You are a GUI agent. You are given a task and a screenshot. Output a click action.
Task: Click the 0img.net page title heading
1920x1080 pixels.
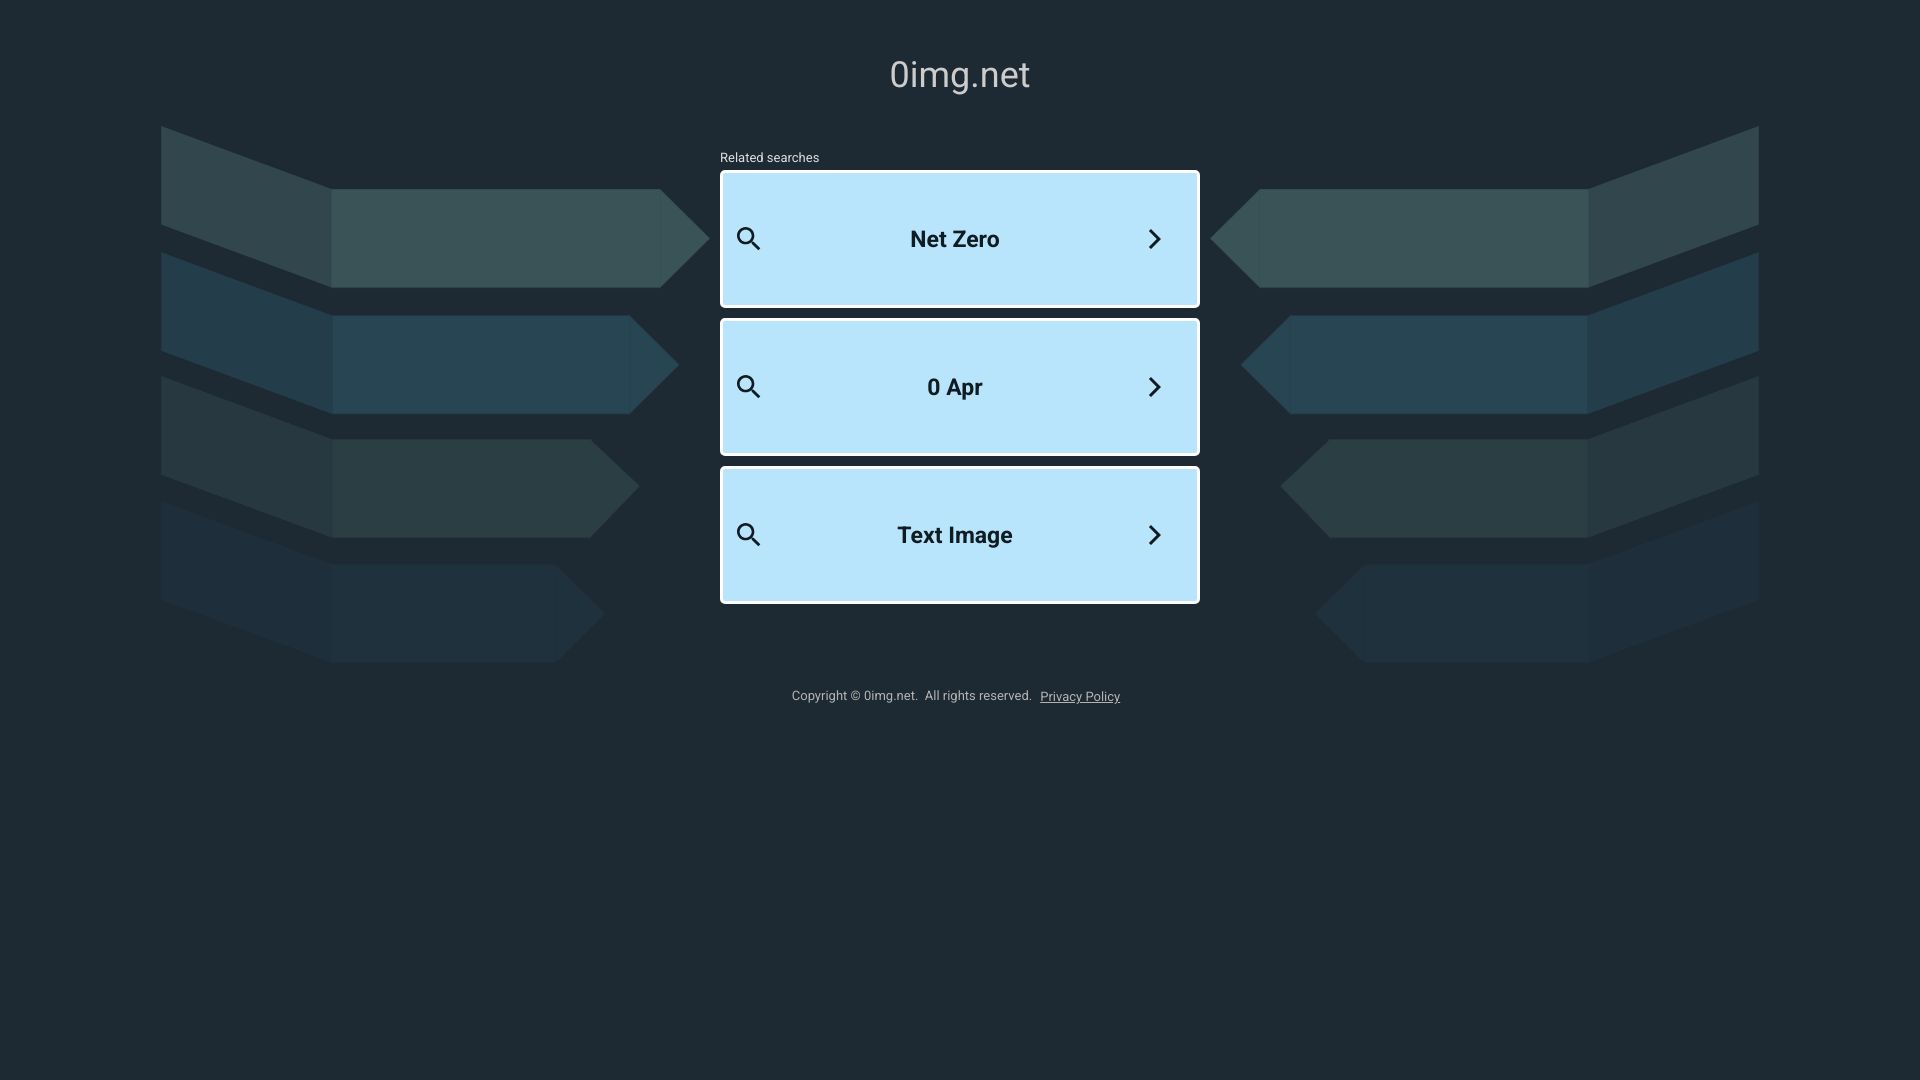click(x=959, y=75)
